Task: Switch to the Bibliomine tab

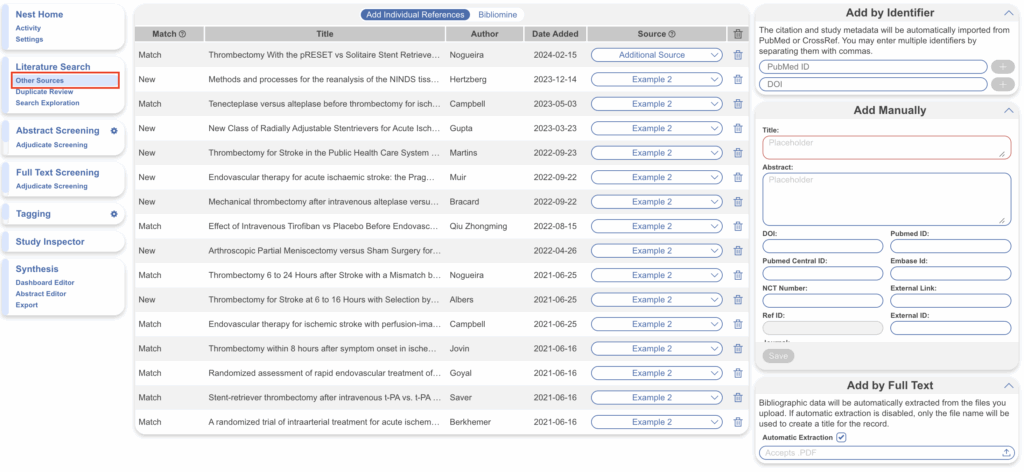Action: pos(497,15)
